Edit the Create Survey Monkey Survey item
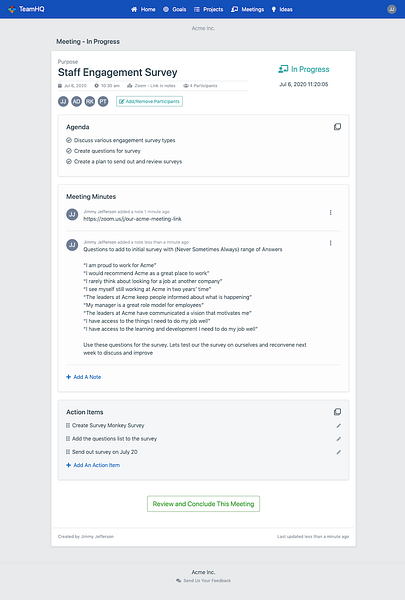The height and width of the screenshot is (600, 405). (338, 426)
